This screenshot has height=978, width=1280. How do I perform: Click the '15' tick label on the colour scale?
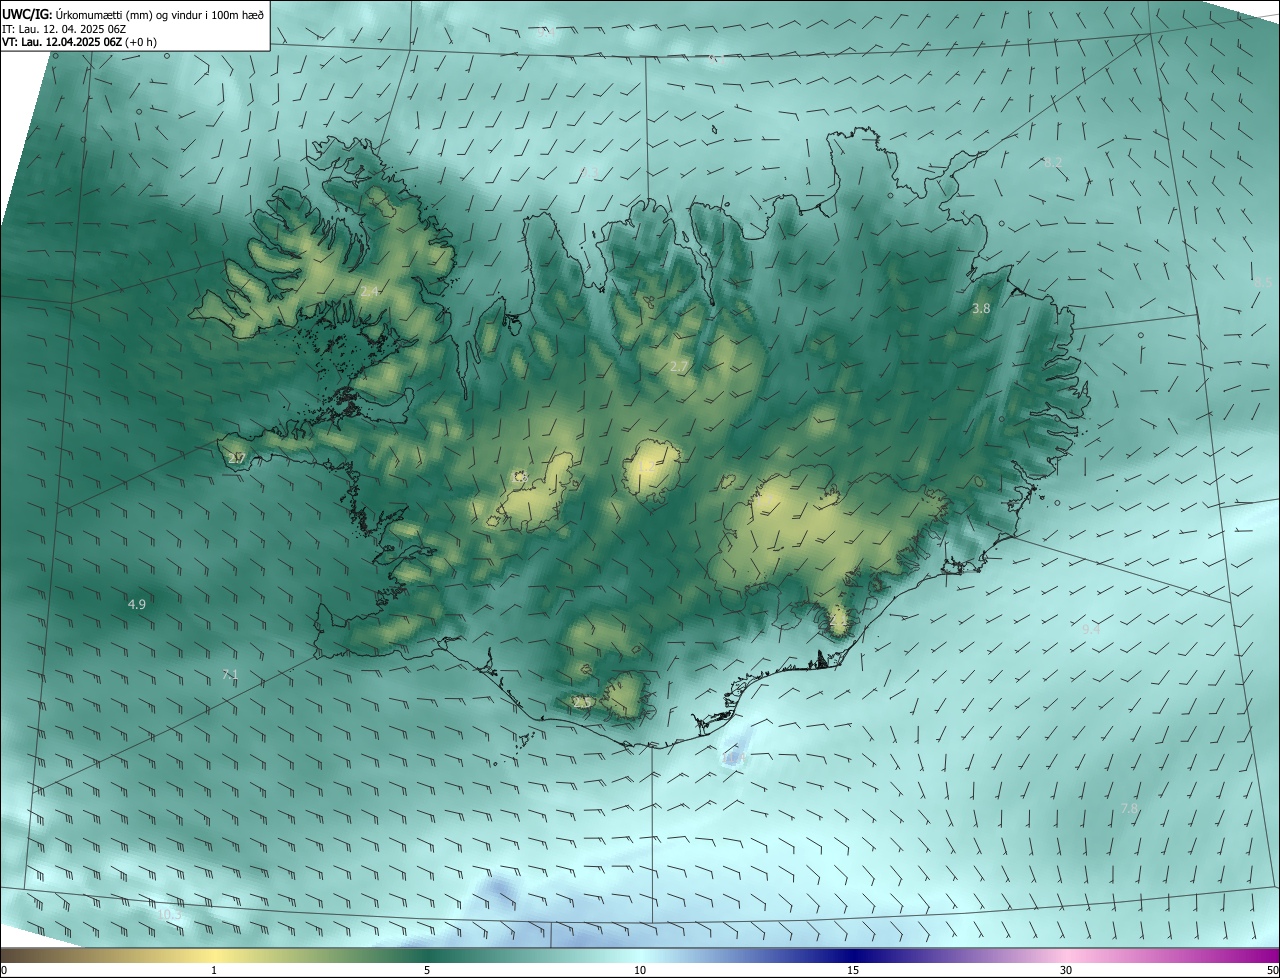853,970
